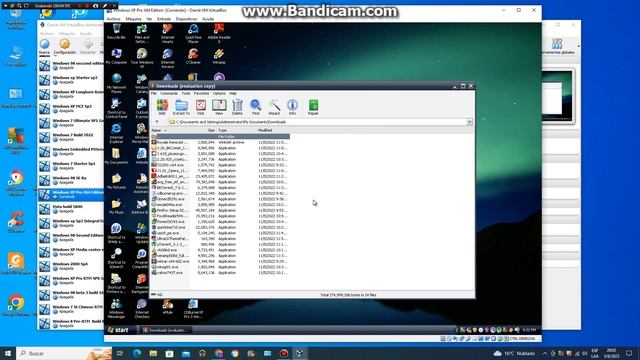Click My Computer icon on XP desktop
640x360 pixels.
pos(116,56)
